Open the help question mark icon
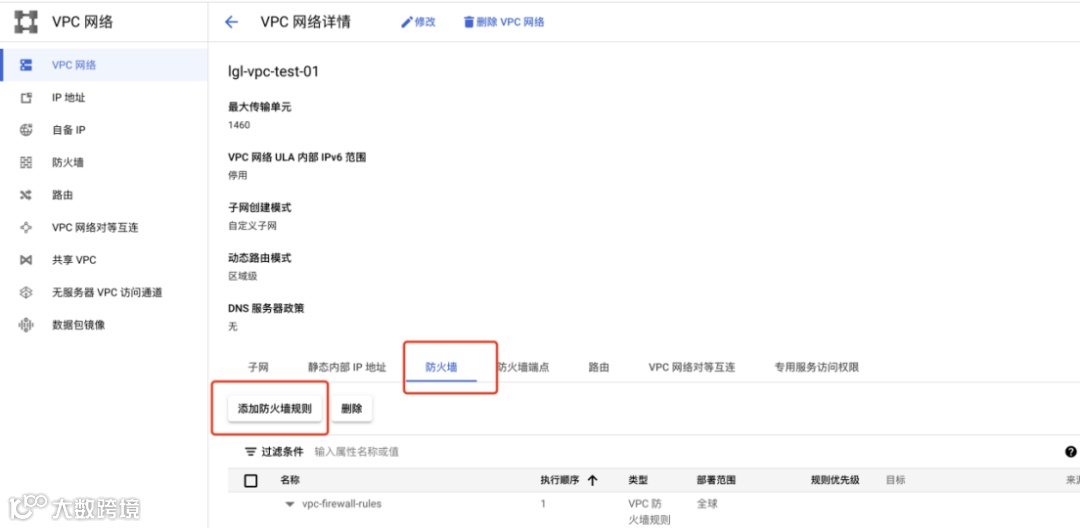The width and height of the screenshot is (1080, 528). (x=1070, y=452)
